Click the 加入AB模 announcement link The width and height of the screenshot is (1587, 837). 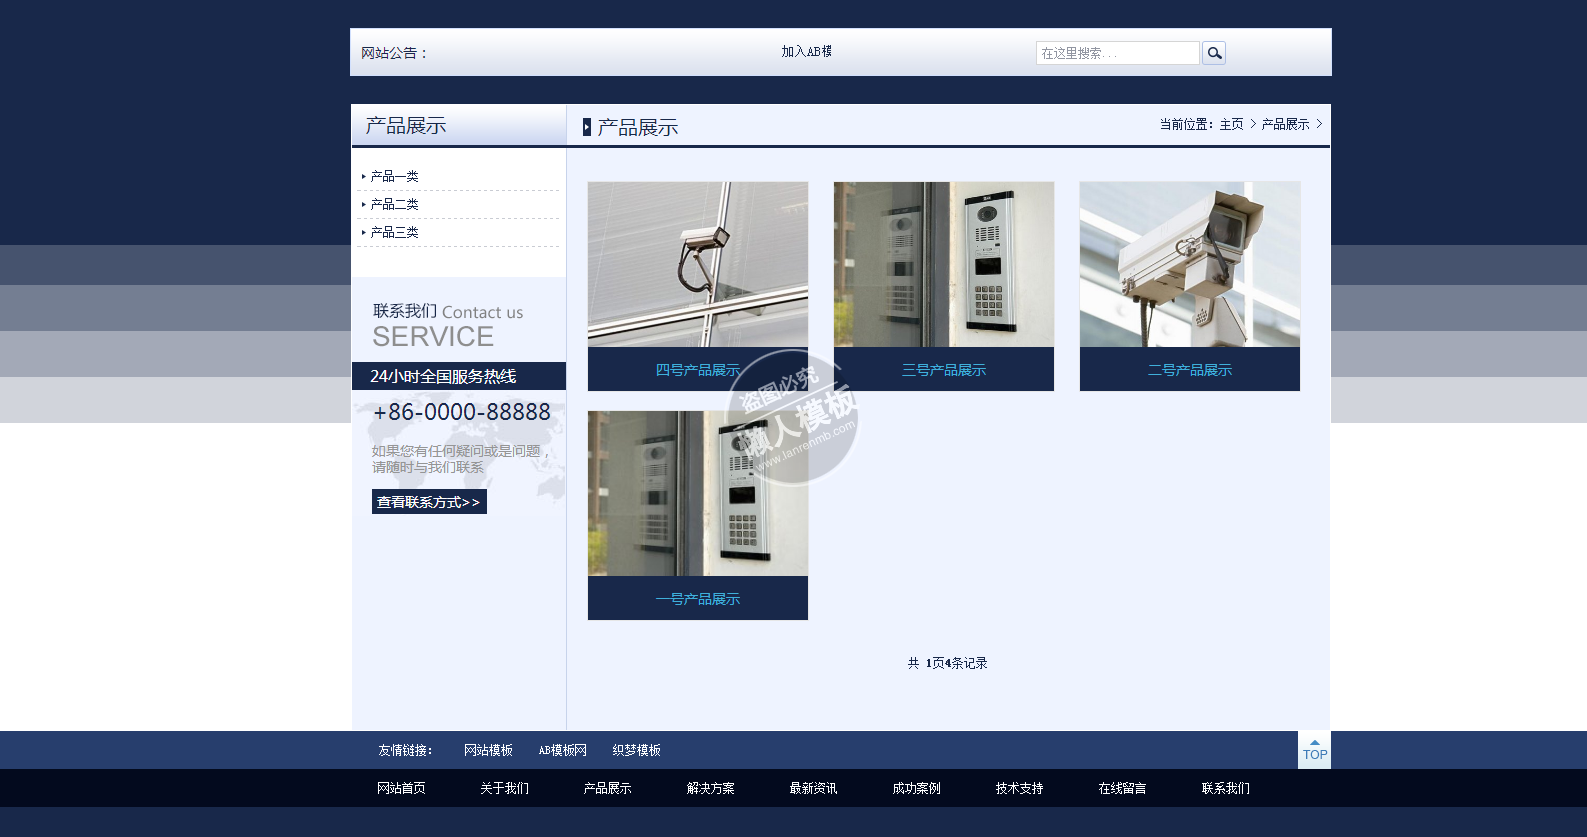pos(806,52)
